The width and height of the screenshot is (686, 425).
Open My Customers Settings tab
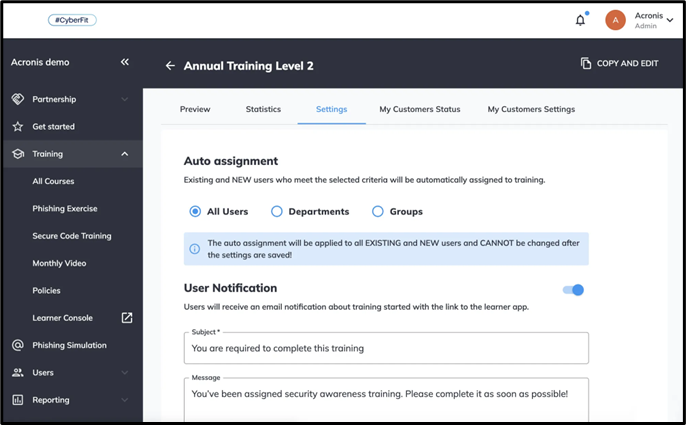pyautogui.click(x=531, y=109)
